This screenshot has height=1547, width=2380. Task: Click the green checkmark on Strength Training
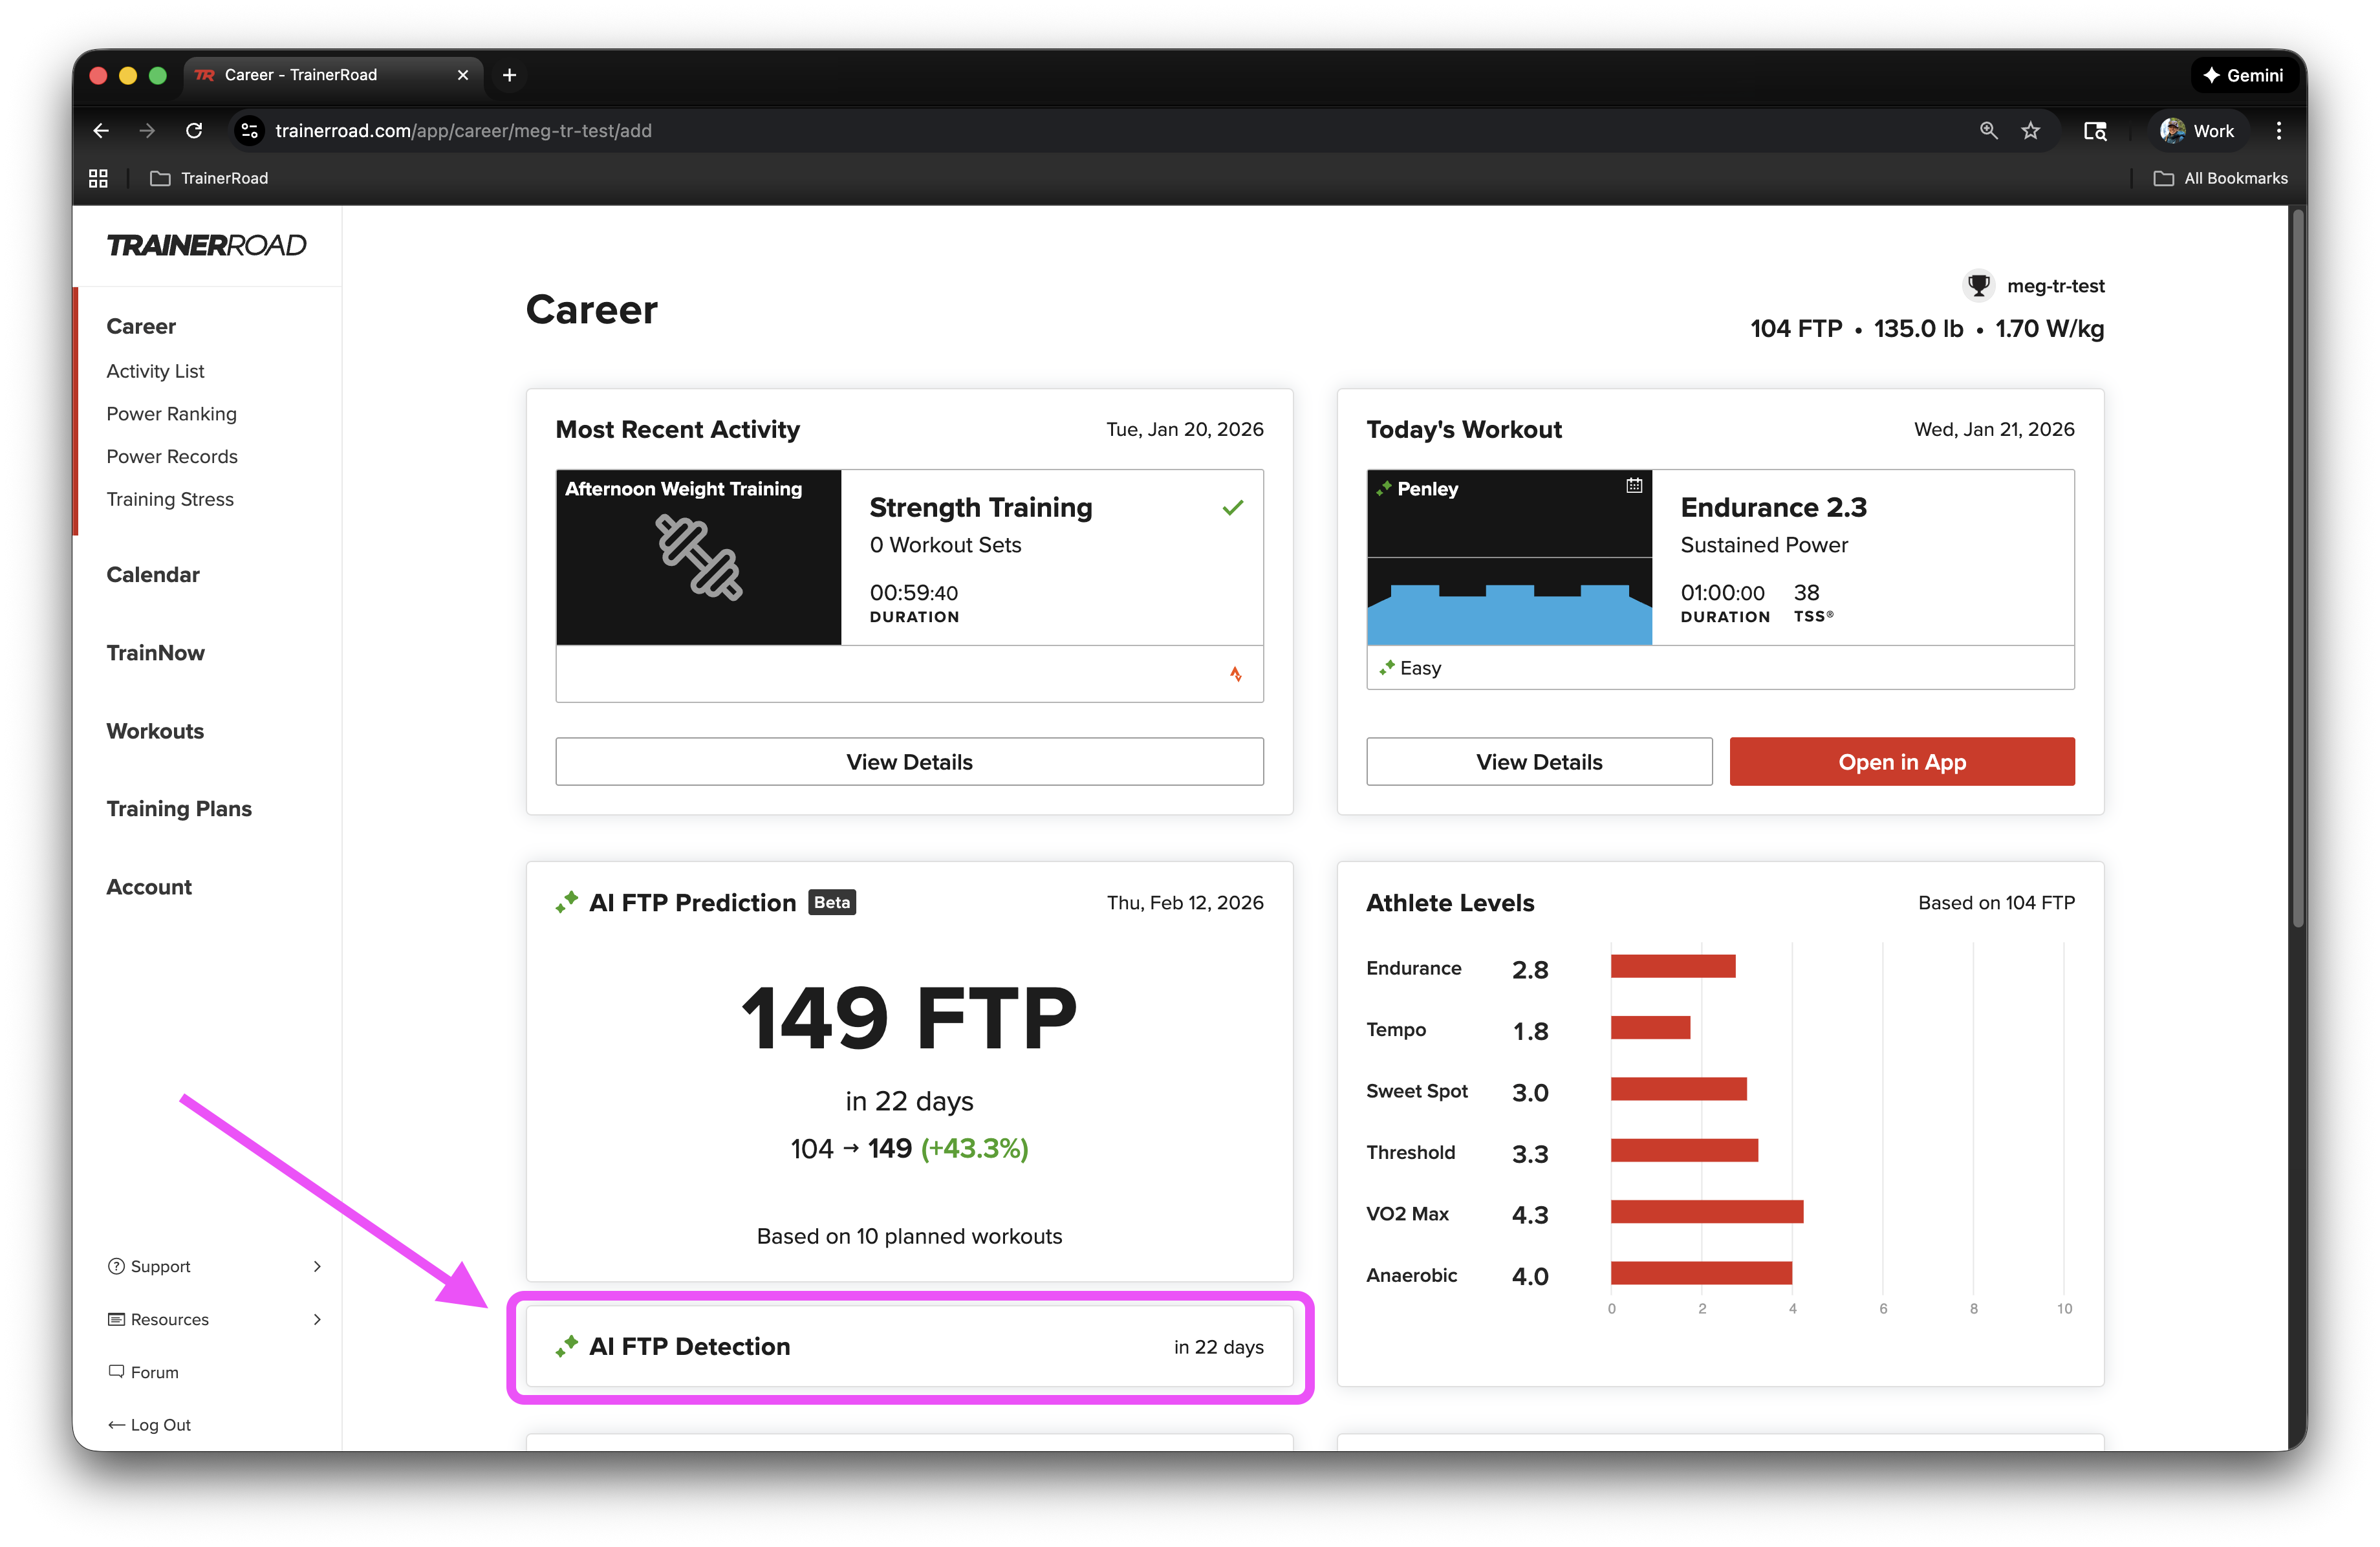pyautogui.click(x=1233, y=508)
